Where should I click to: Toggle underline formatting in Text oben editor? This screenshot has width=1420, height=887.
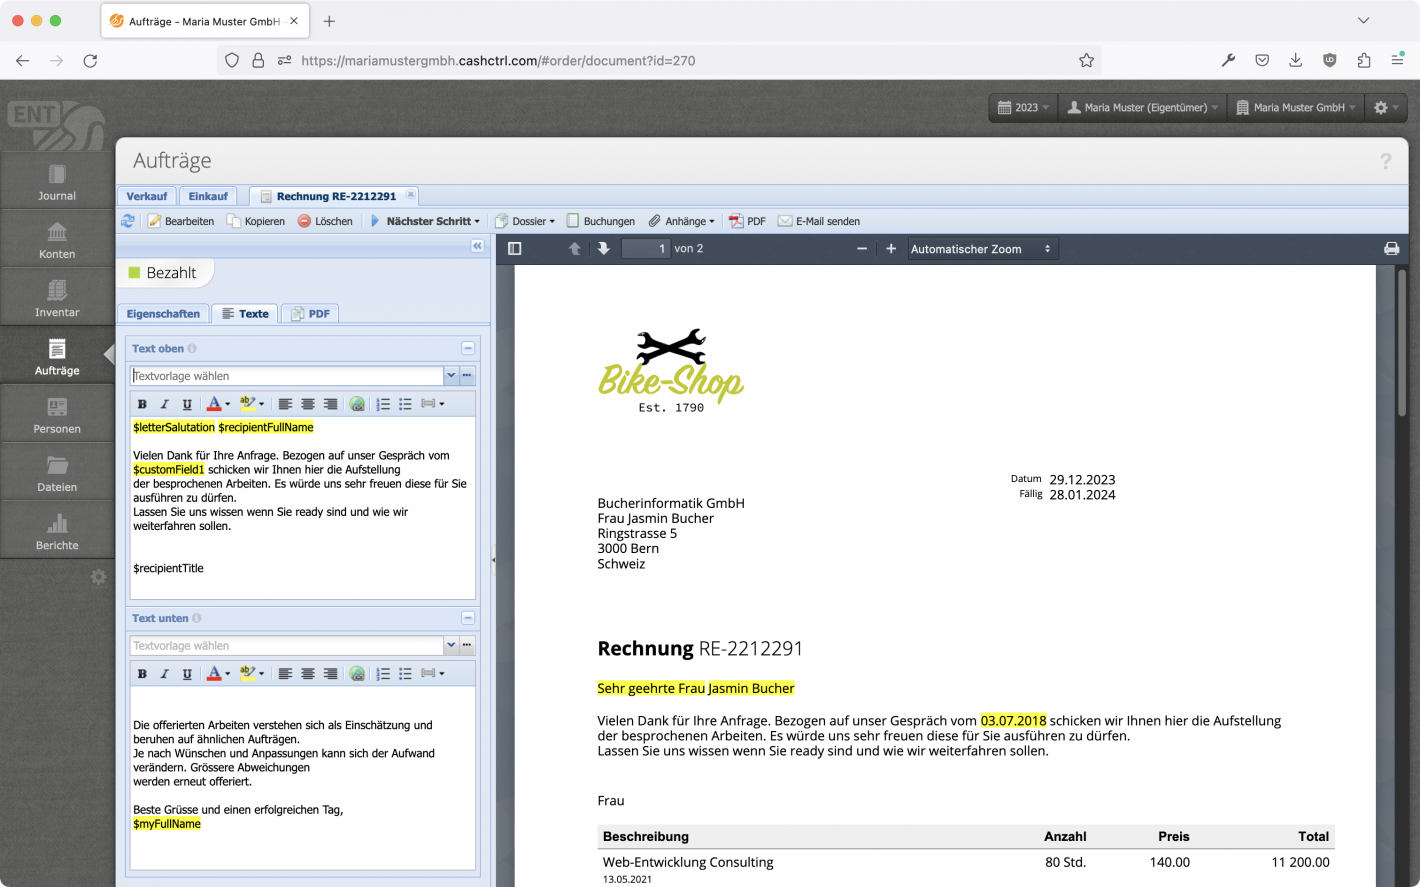187,403
